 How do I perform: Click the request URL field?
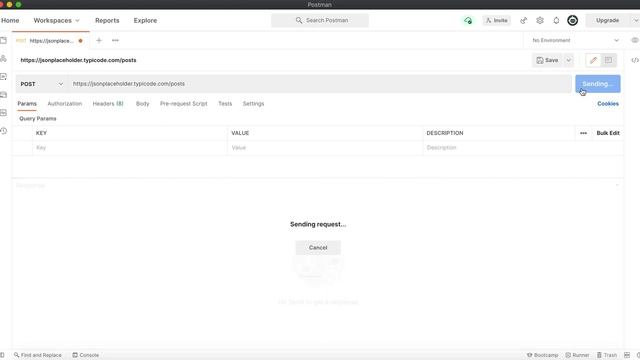coord(320,84)
